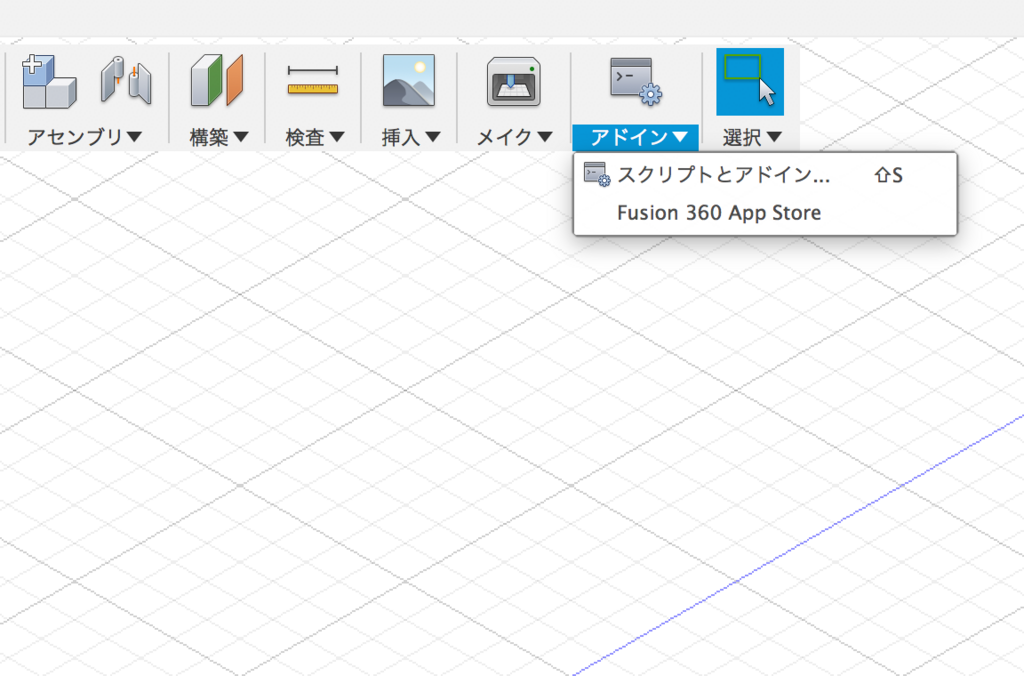Open the 選択 dropdown
The image size is (1024, 676).
[752, 137]
